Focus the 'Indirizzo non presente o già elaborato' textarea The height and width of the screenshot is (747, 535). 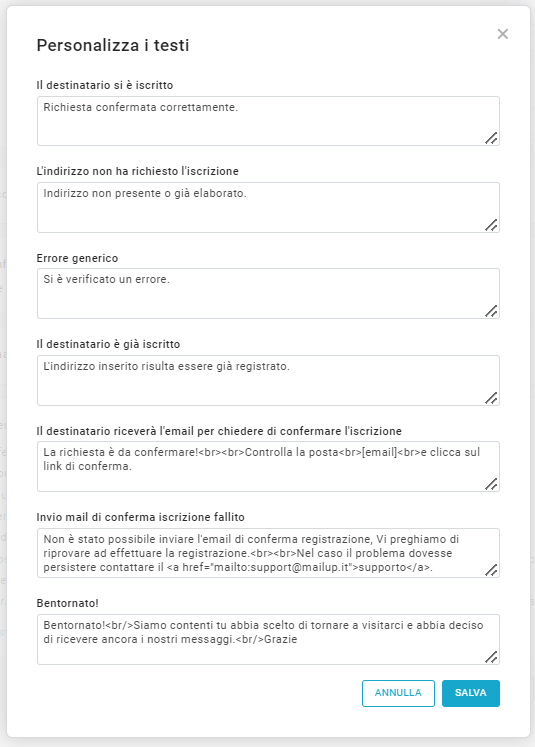pos(268,207)
